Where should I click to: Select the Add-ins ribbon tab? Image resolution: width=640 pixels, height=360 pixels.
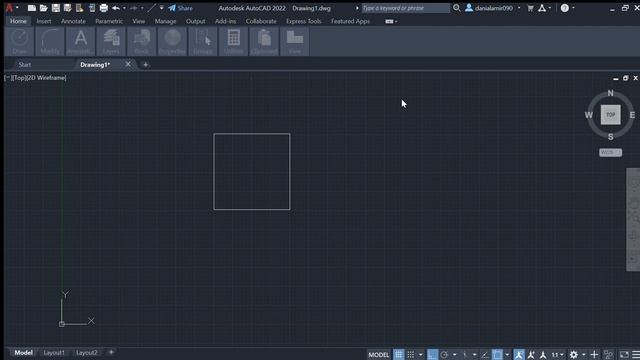[x=226, y=21]
